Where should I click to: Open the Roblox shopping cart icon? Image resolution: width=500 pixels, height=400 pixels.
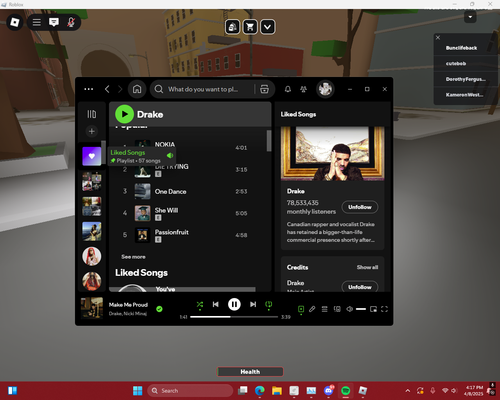[x=250, y=27]
